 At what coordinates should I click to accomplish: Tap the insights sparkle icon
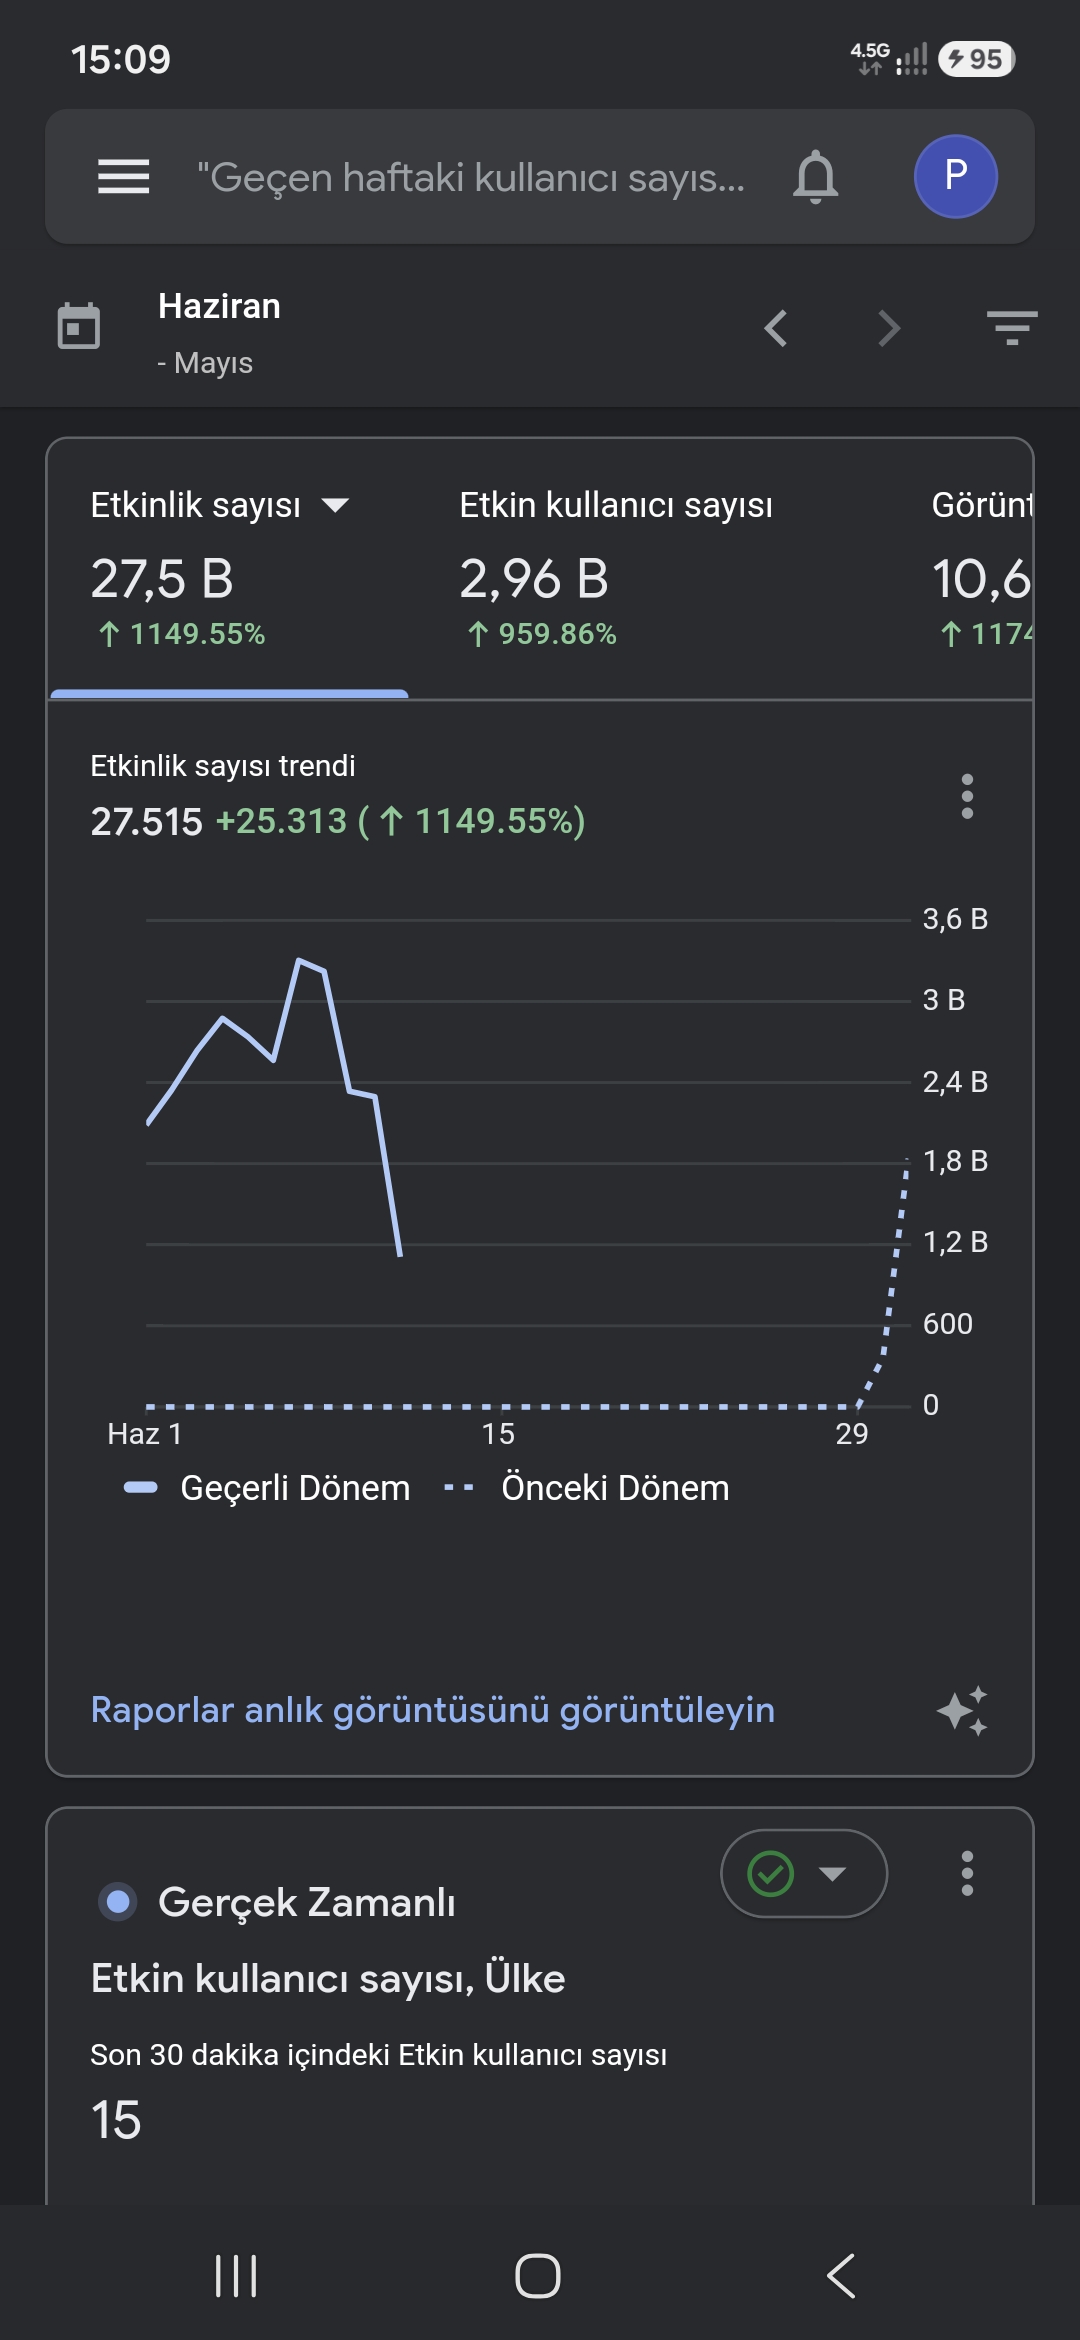pyautogui.click(x=963, y=1711)
